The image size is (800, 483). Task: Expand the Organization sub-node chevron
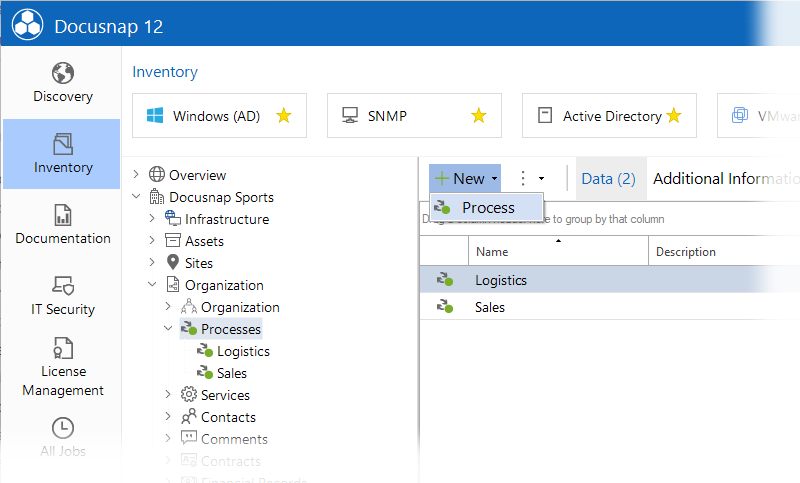click(x=168, y=306)
